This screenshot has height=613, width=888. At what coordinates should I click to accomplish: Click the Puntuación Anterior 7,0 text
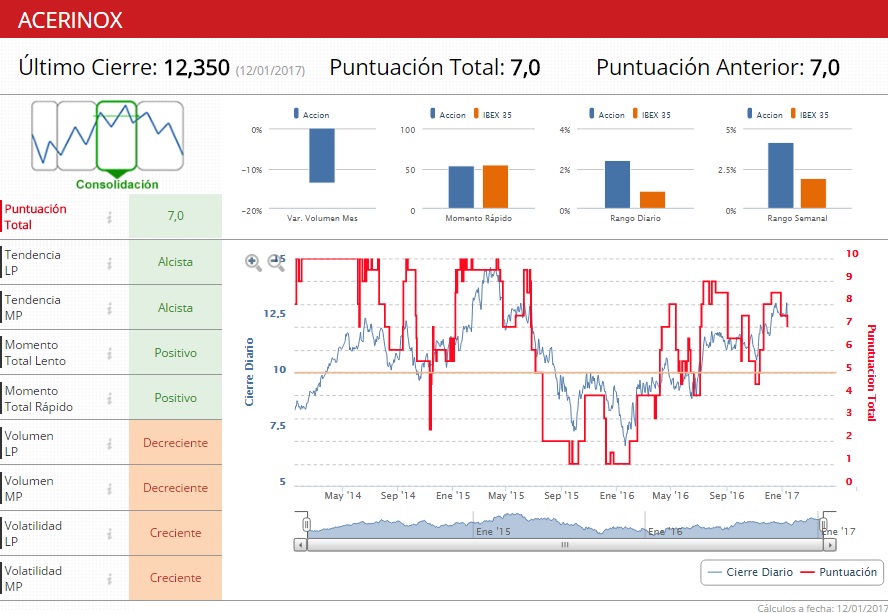click(718, 67)
